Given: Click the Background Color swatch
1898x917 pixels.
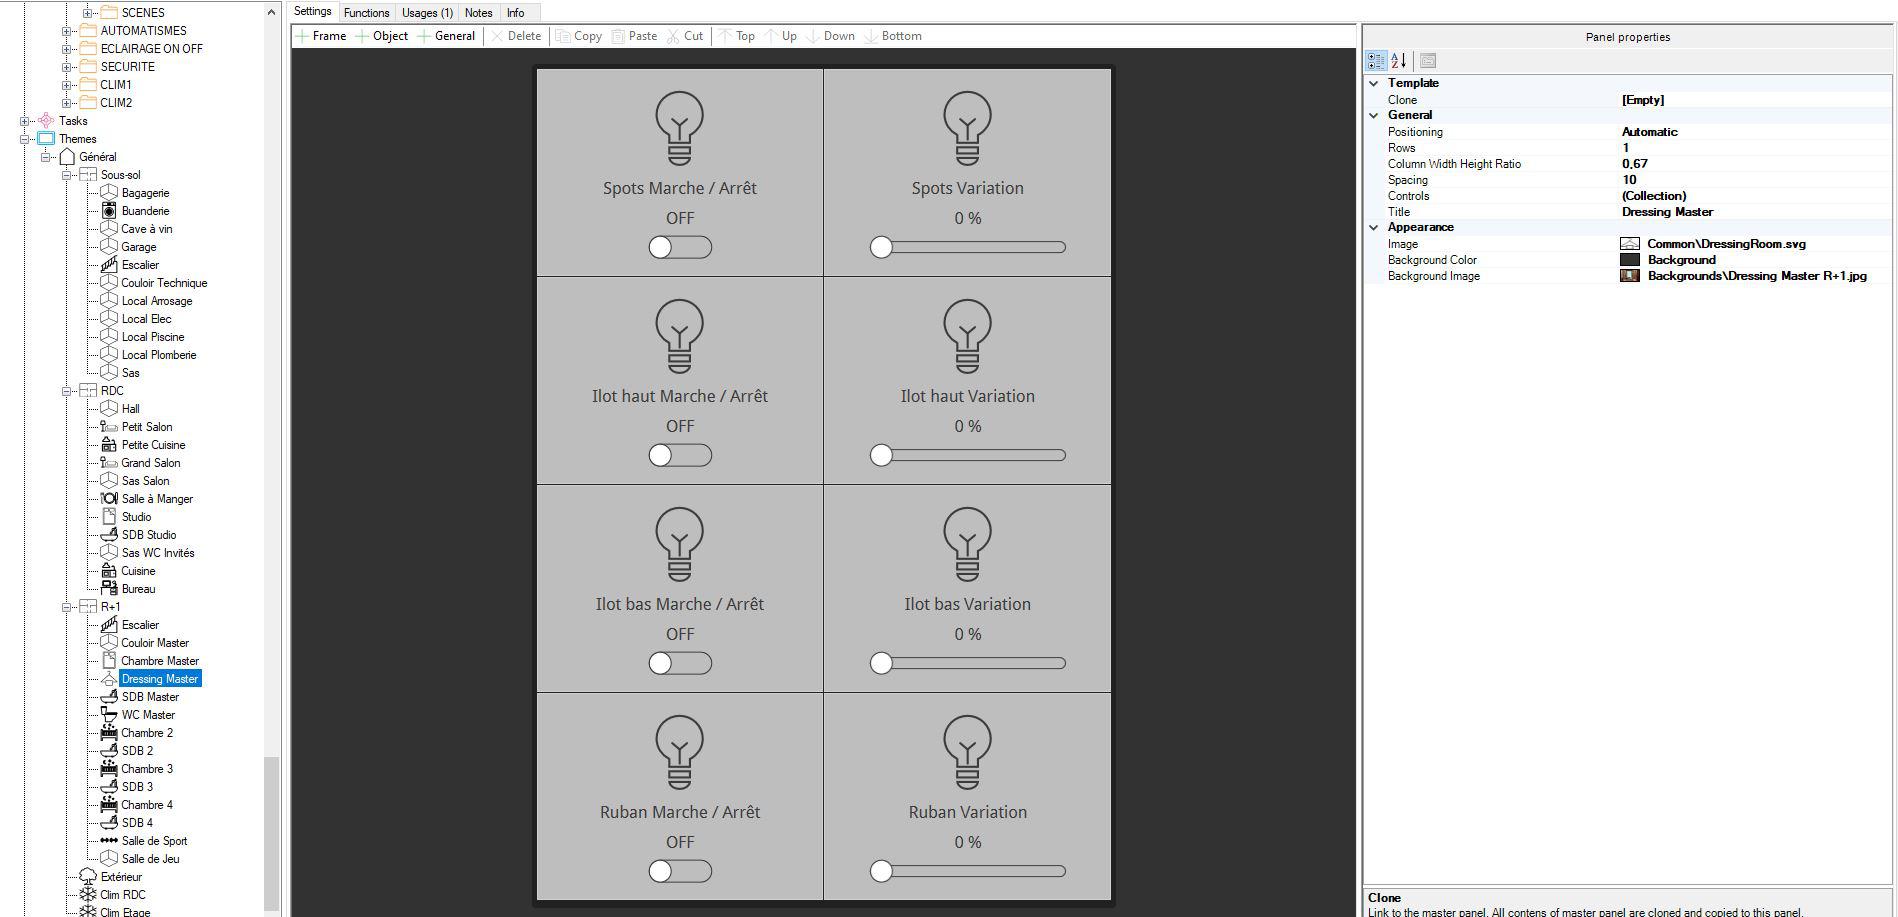Looking at the screenshot, I should [1629, 260].
